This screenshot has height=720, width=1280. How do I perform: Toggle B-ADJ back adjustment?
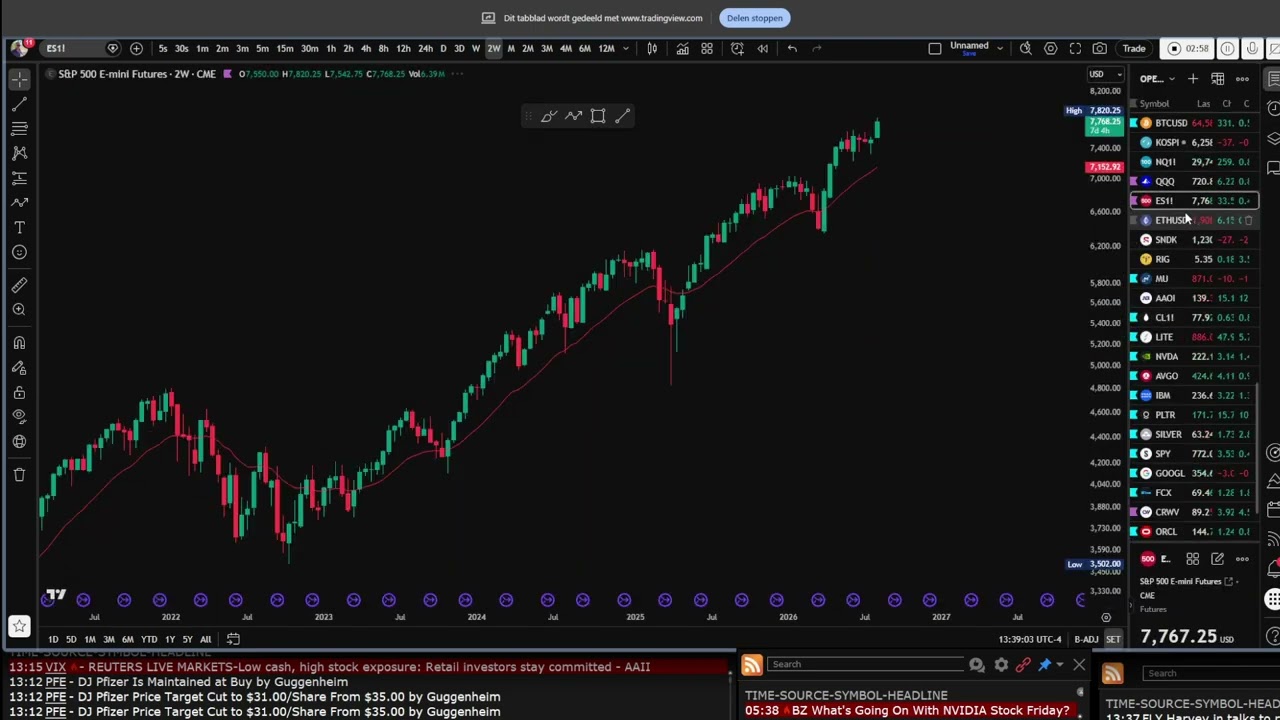coord(1086,639)
